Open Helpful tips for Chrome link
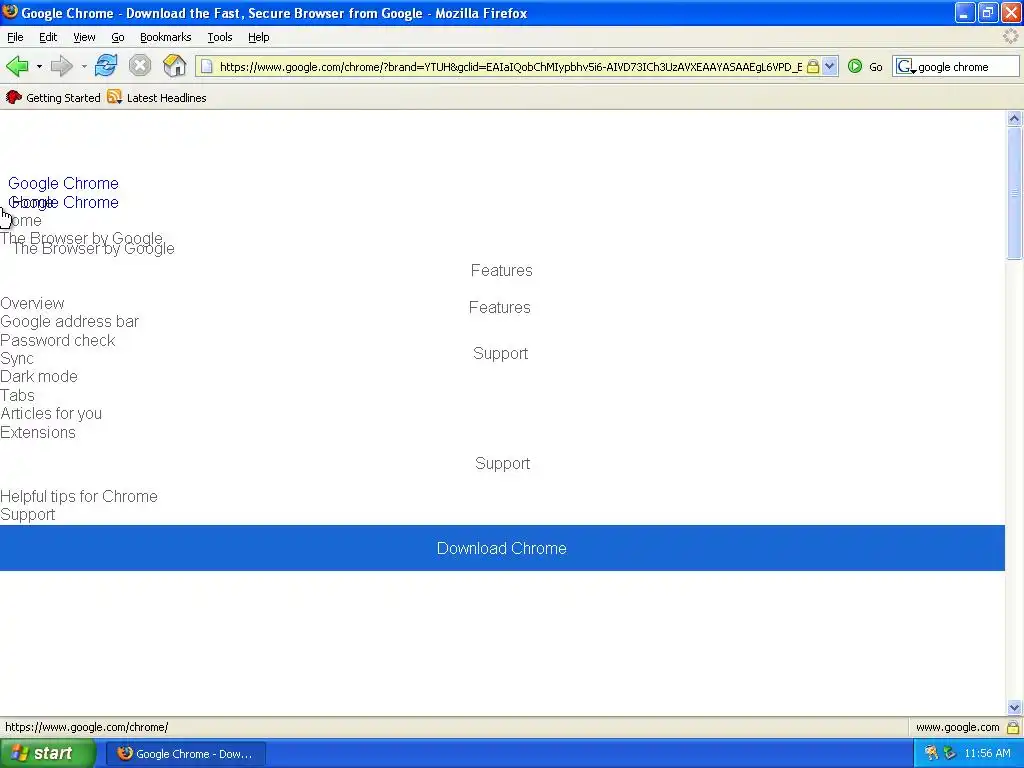 [x=78, y=496]
